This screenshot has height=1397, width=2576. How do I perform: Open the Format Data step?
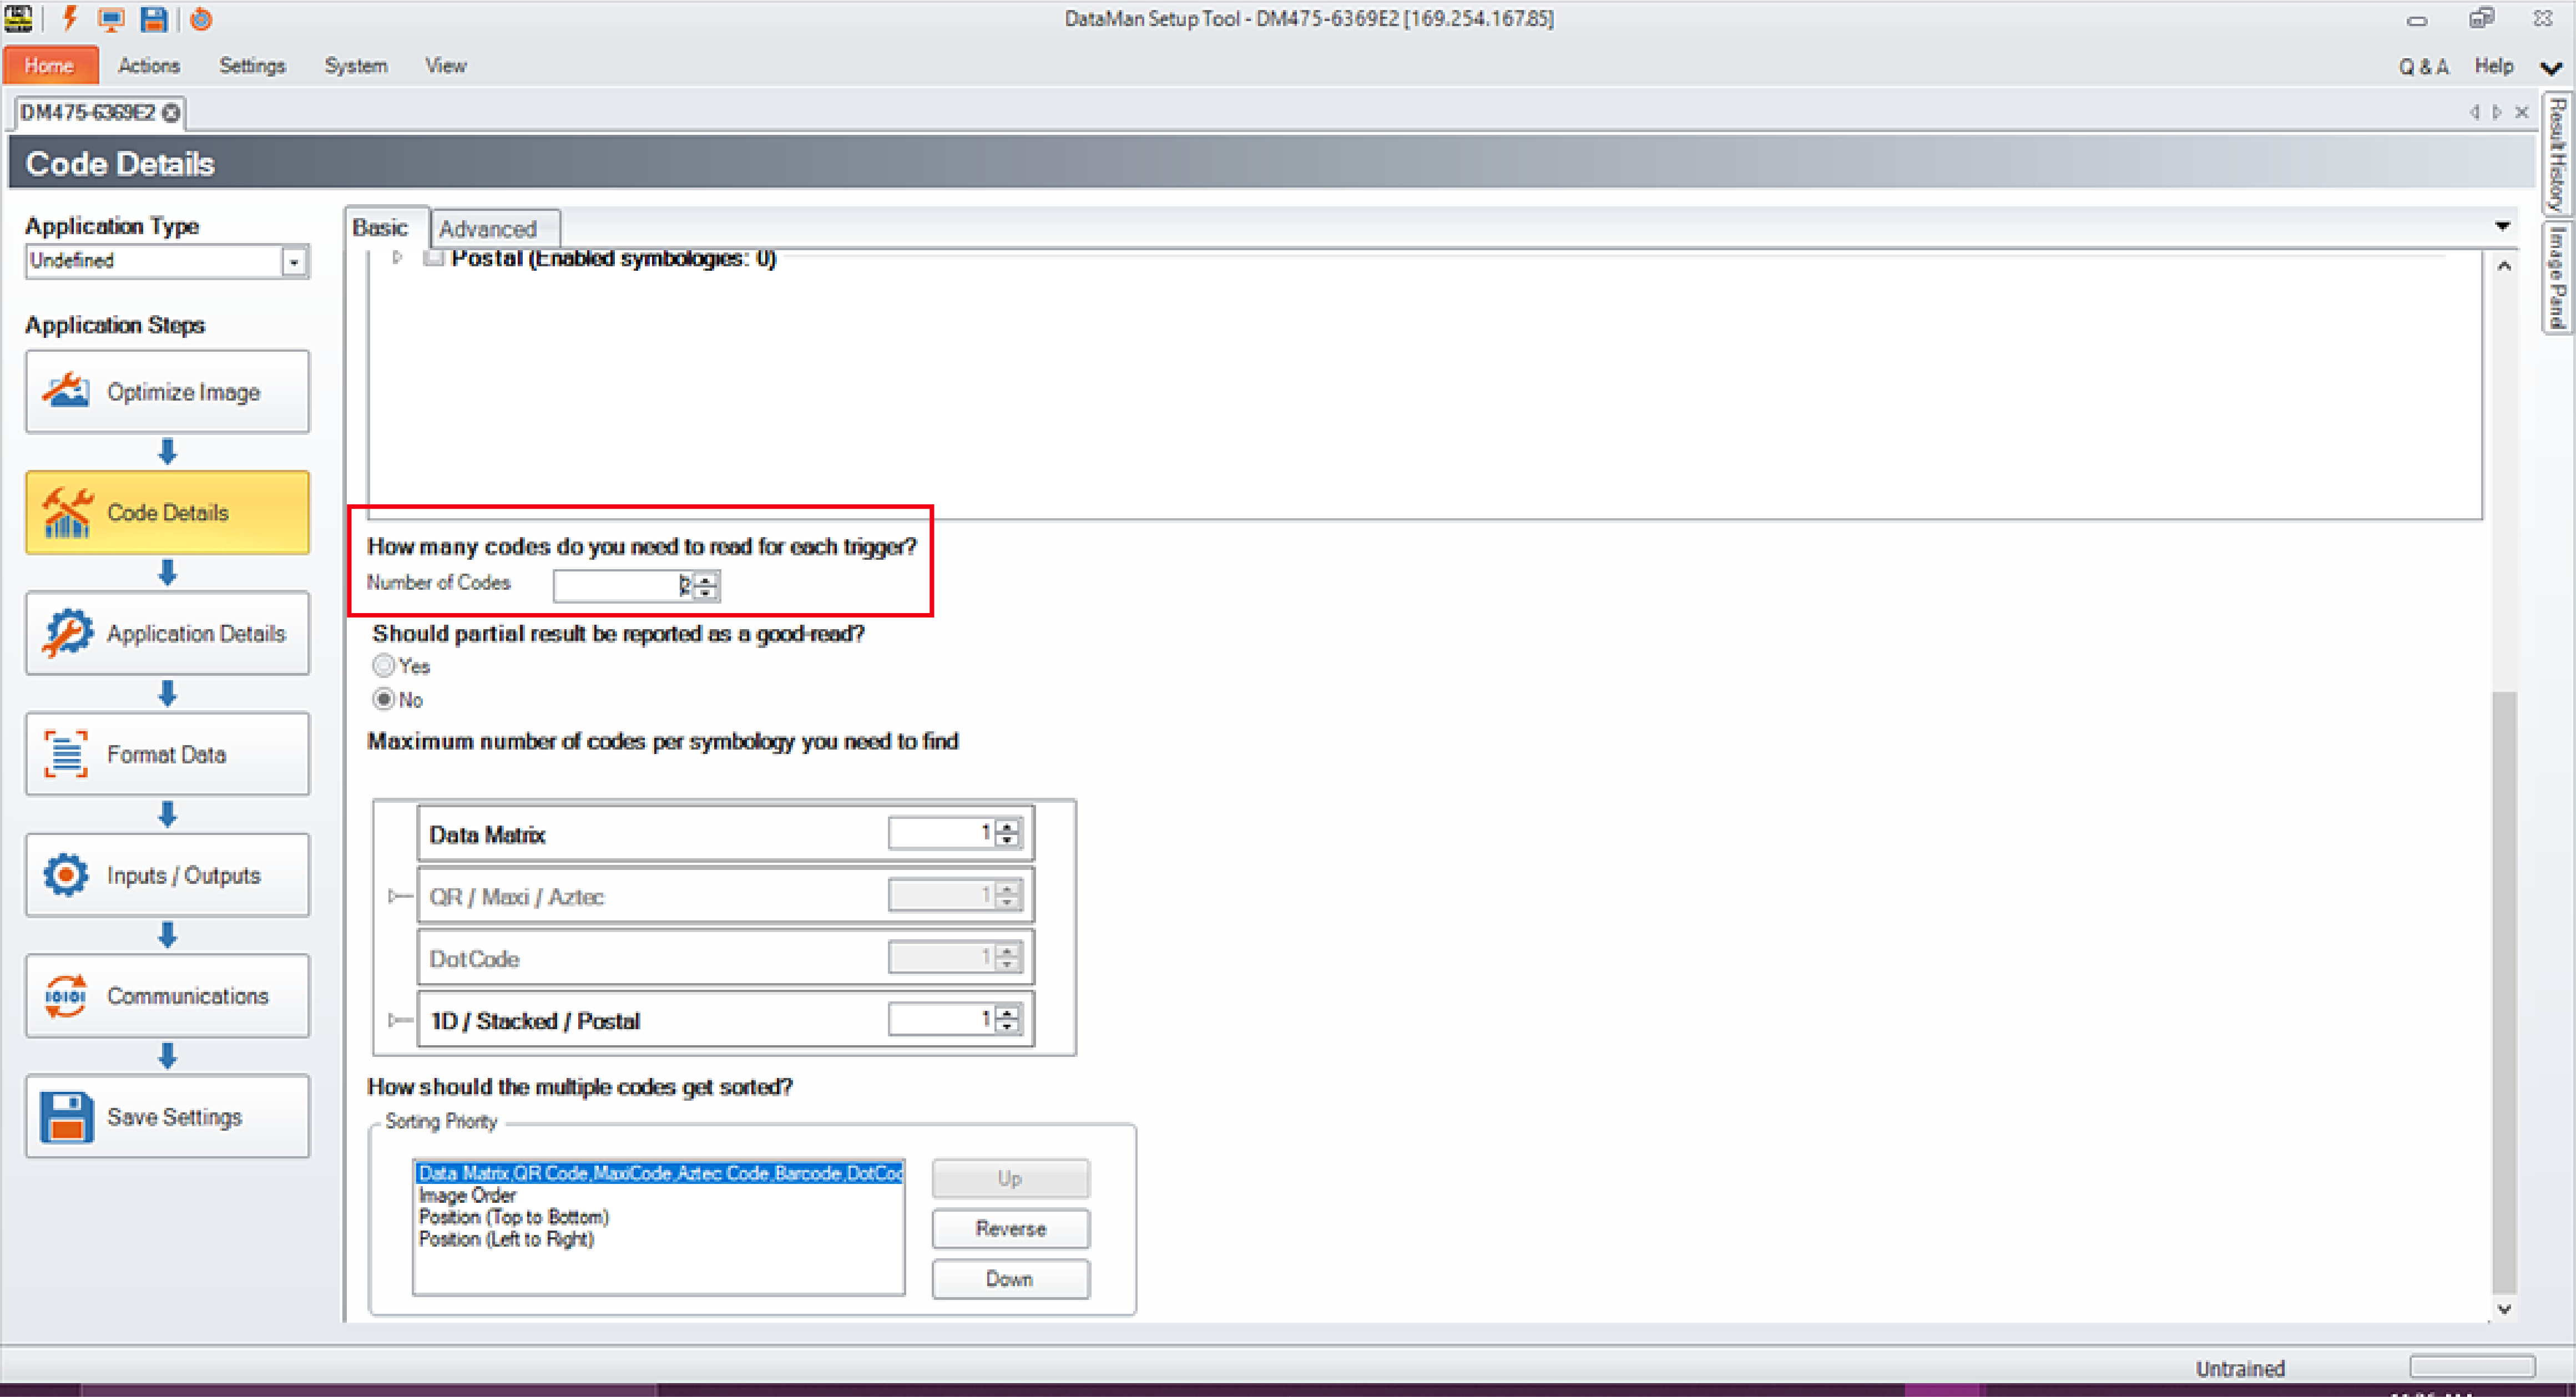click(x=167, y=754)
